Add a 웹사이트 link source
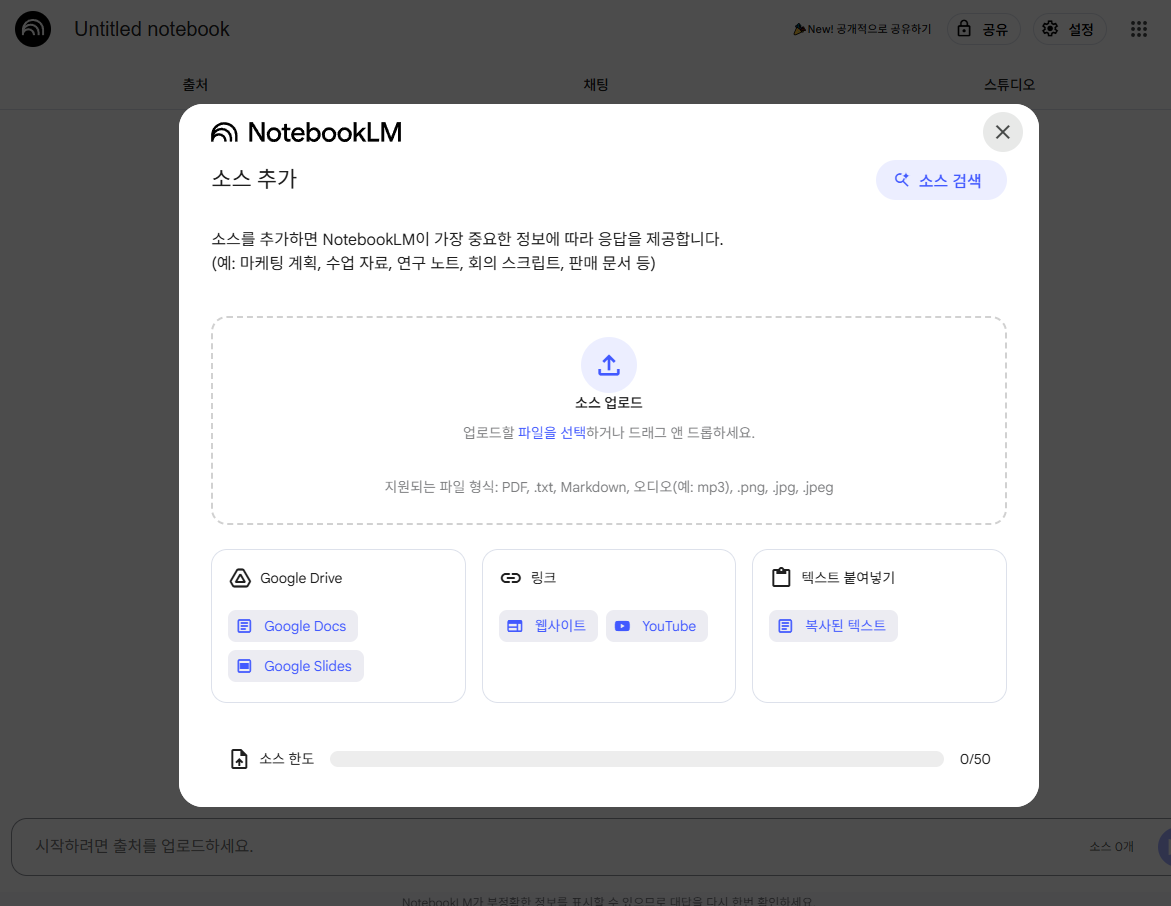 548,626
